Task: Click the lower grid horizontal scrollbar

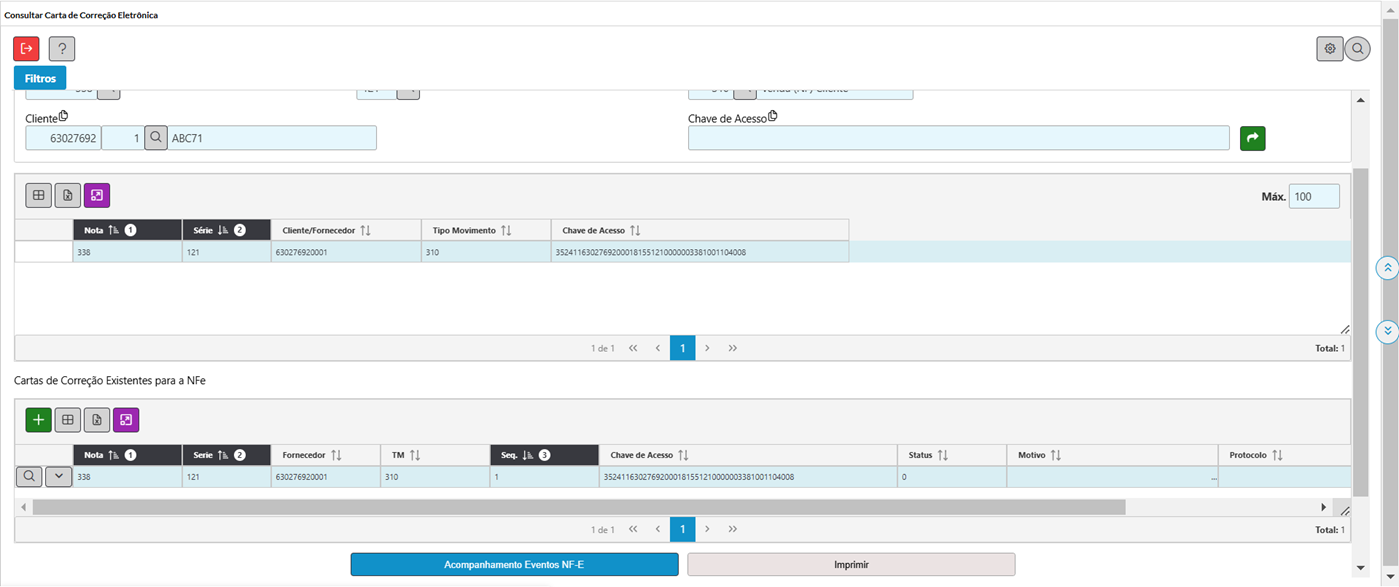Action: [578, 508]
